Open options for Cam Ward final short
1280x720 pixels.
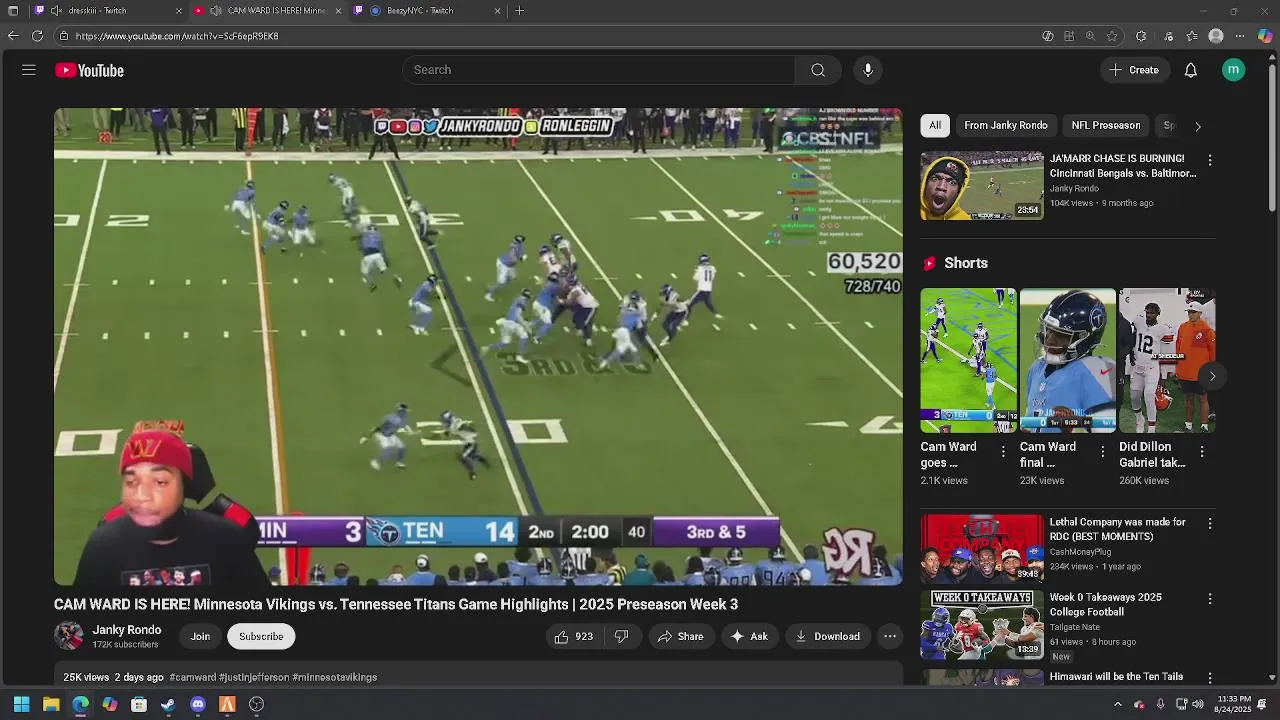pyautogui.click(x=1103, y=451)
